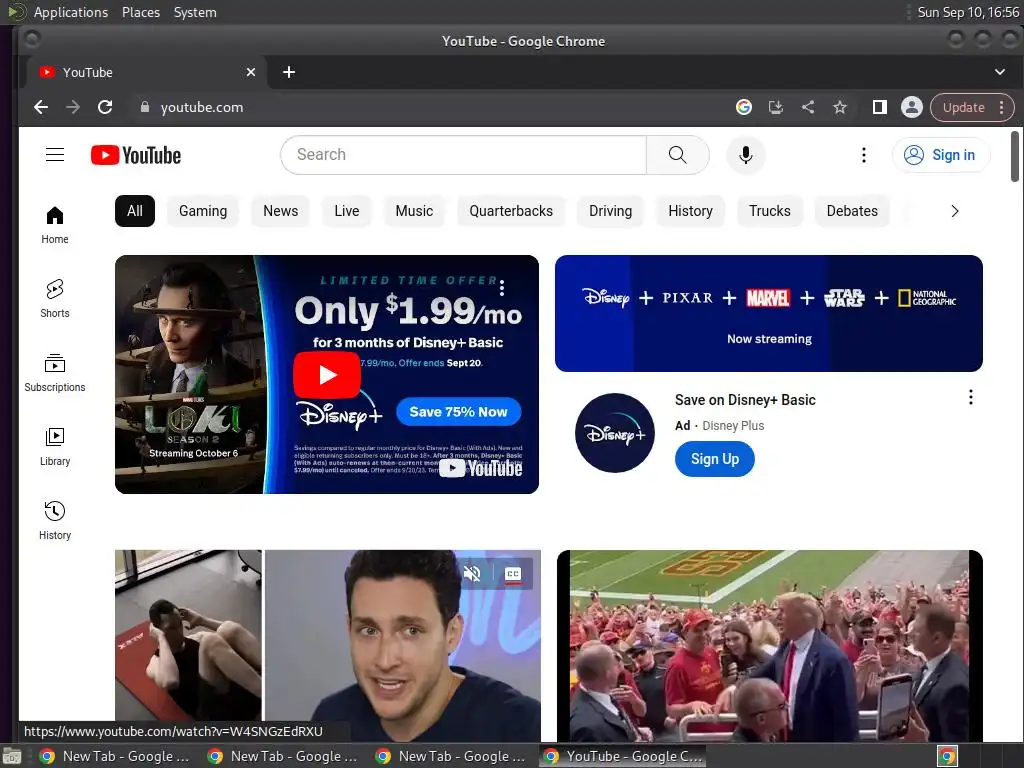Open History in sidebar
Screen dimensions: 1024x768
[x=55, y=520]
